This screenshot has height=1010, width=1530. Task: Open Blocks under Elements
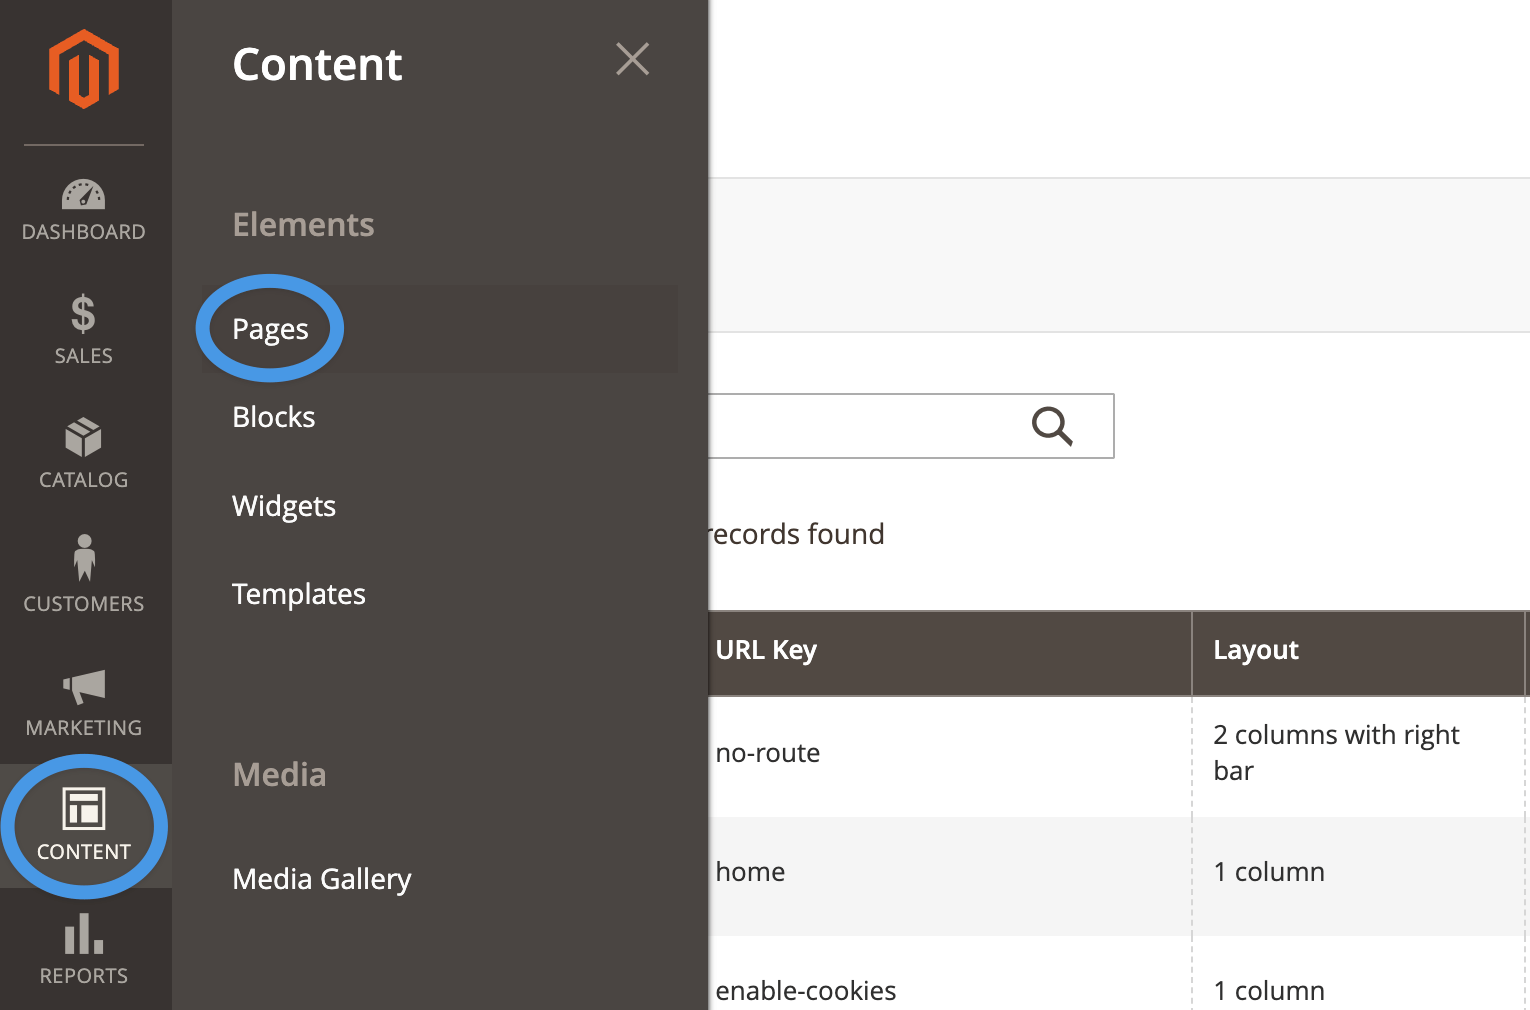(x=273, y=417)
